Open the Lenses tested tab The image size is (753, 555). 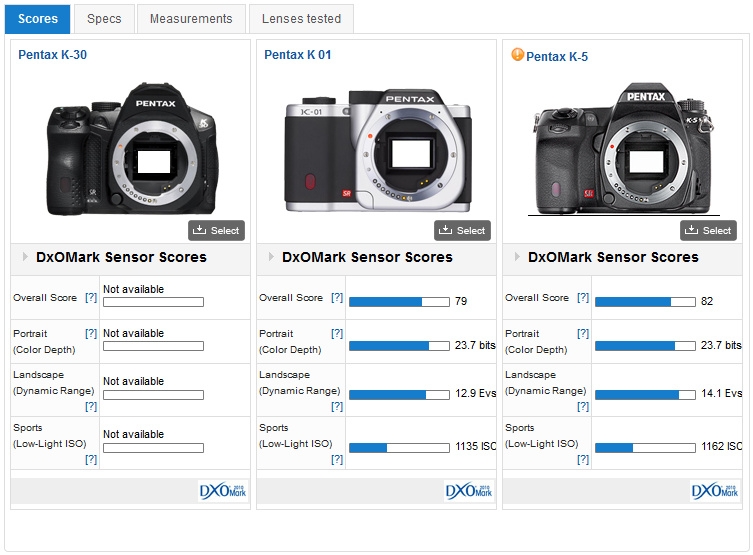point(301,19)
